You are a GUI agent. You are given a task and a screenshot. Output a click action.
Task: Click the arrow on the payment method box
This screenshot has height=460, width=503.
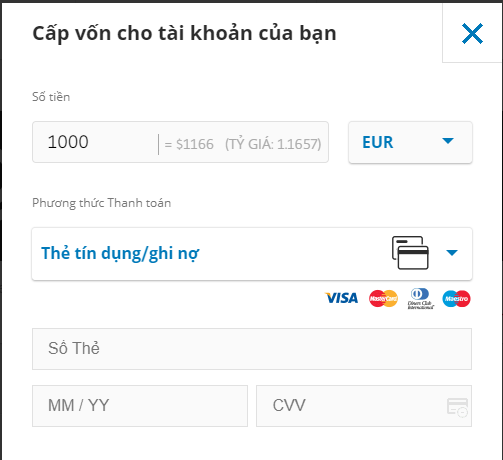tap(452, 253)
